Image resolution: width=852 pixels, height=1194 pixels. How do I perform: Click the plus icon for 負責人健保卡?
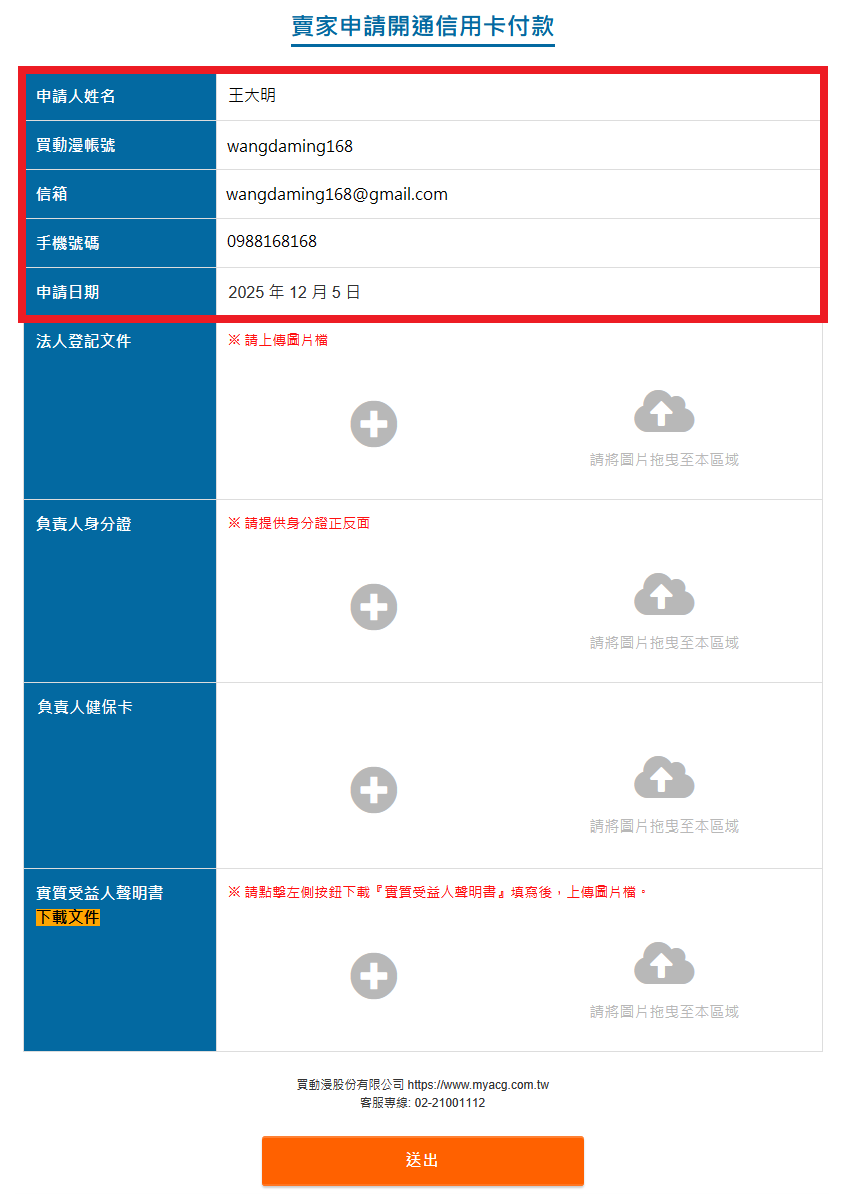tap(374, 790)
